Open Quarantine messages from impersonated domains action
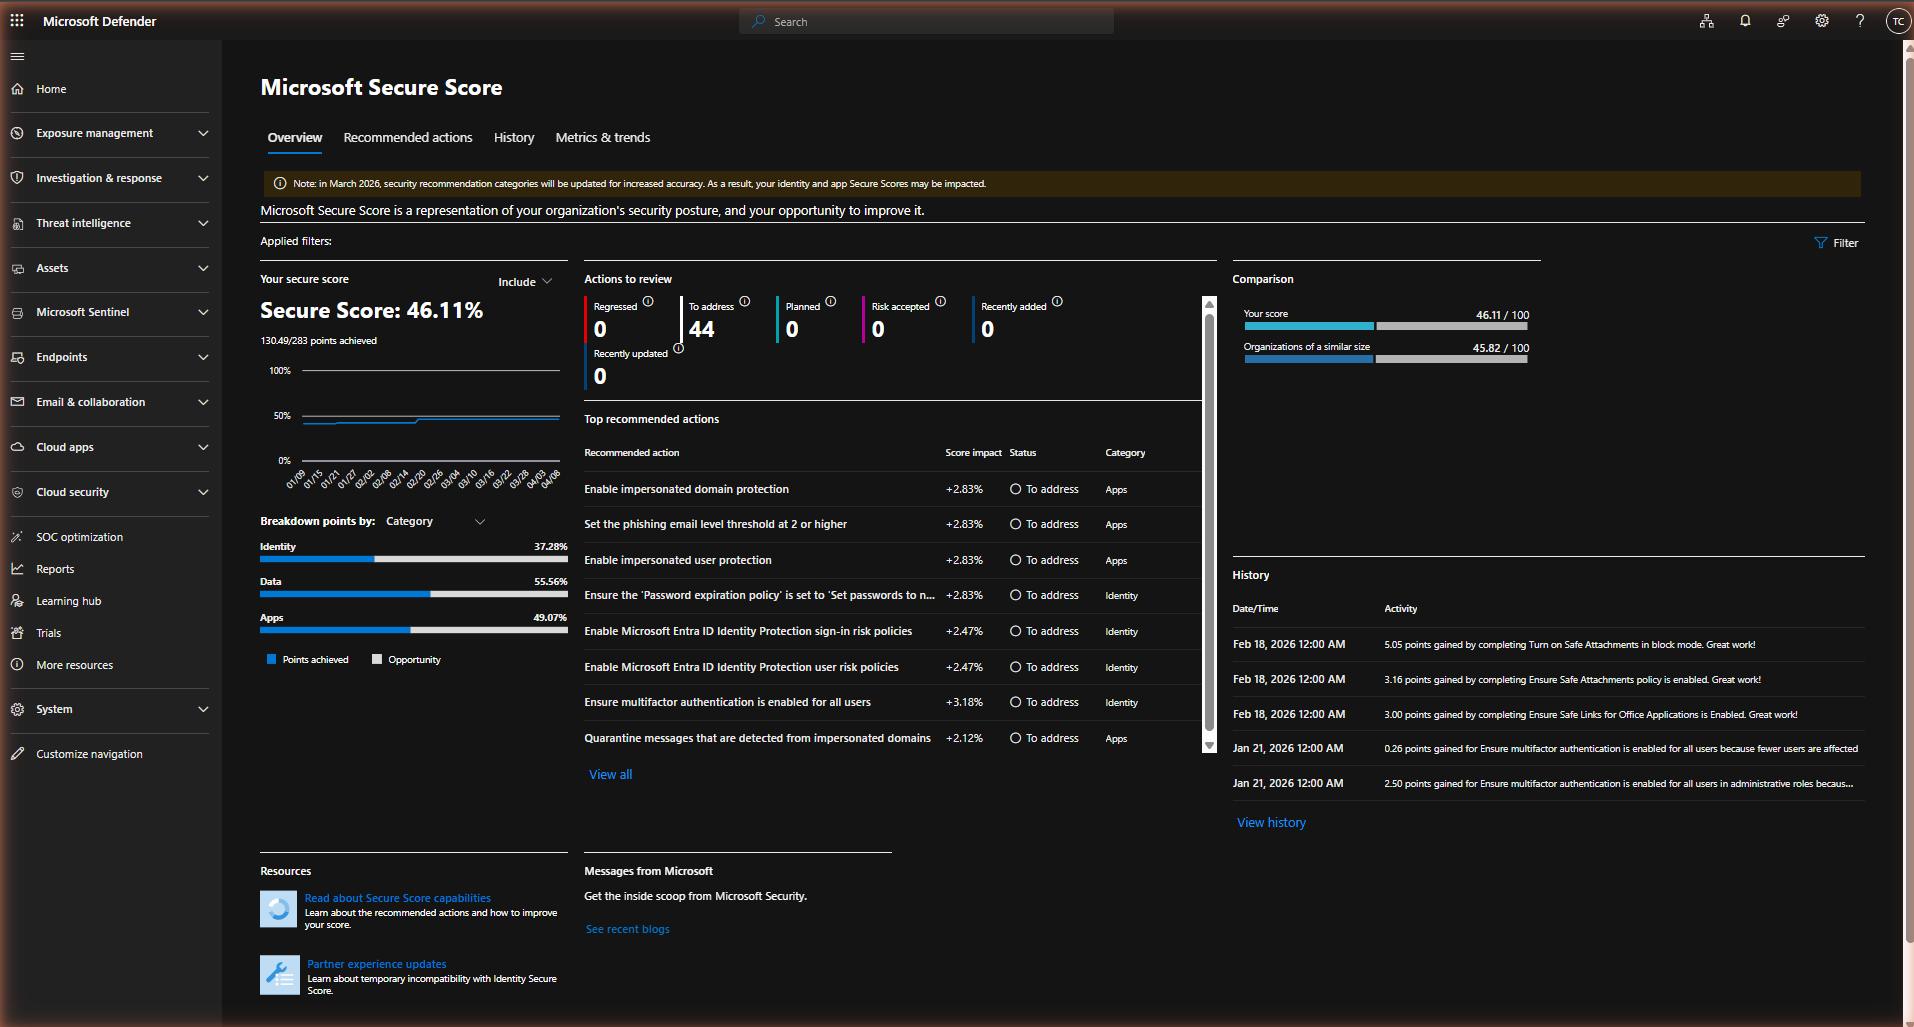The height and width of the screenshot is (1027, 1914). [x=757, y=738]
